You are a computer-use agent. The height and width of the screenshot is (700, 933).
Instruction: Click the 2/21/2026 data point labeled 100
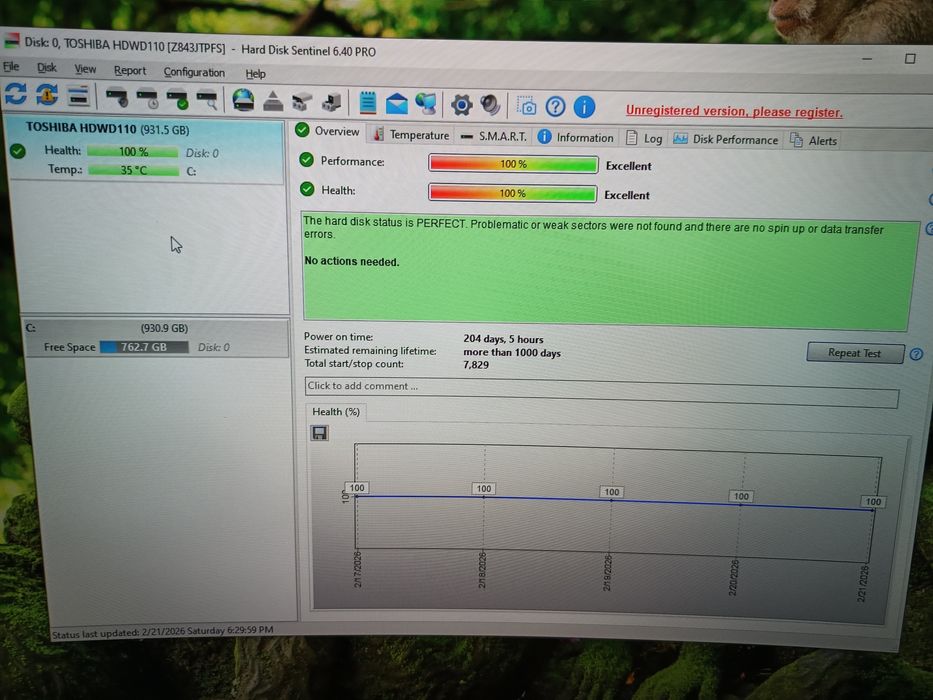[873, 501]
